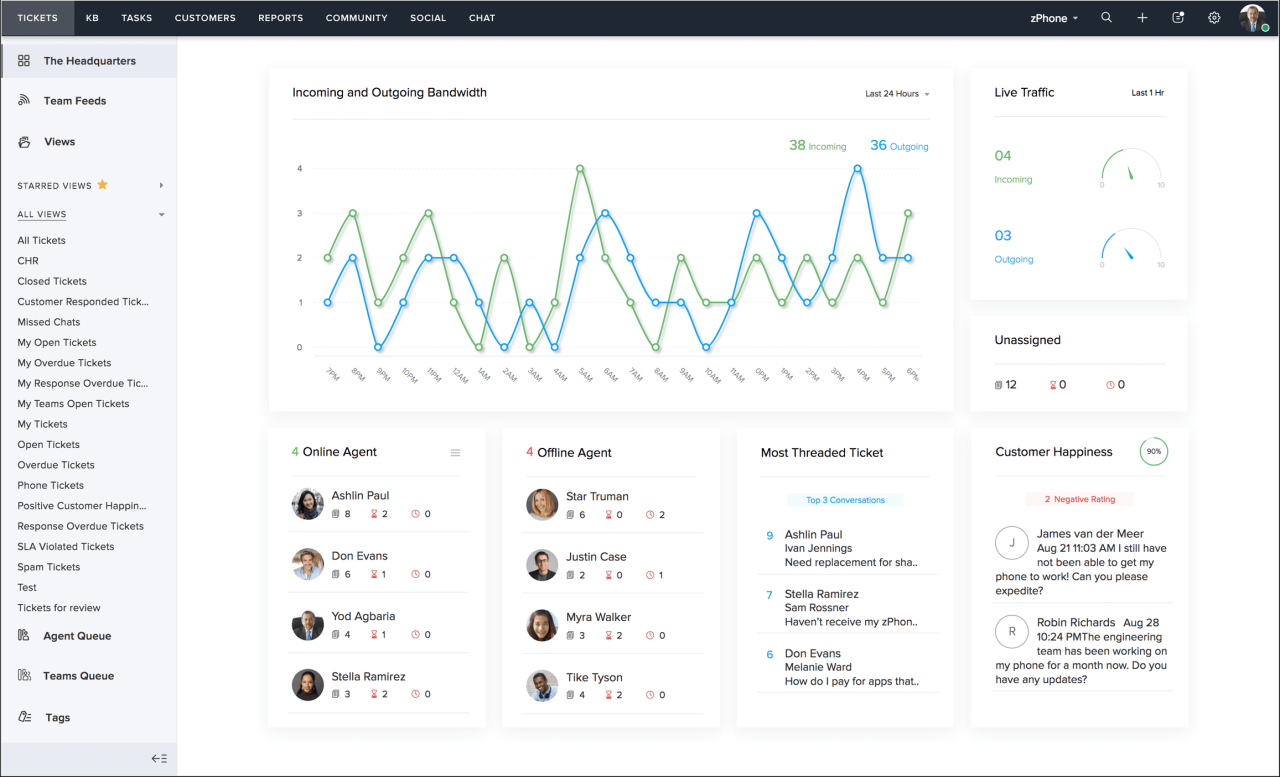Image resolution: width=1280 pixels, height=777 pixels.
Task: Expand the Last 24 Hours dropdown
Action: tap(897, 93)
